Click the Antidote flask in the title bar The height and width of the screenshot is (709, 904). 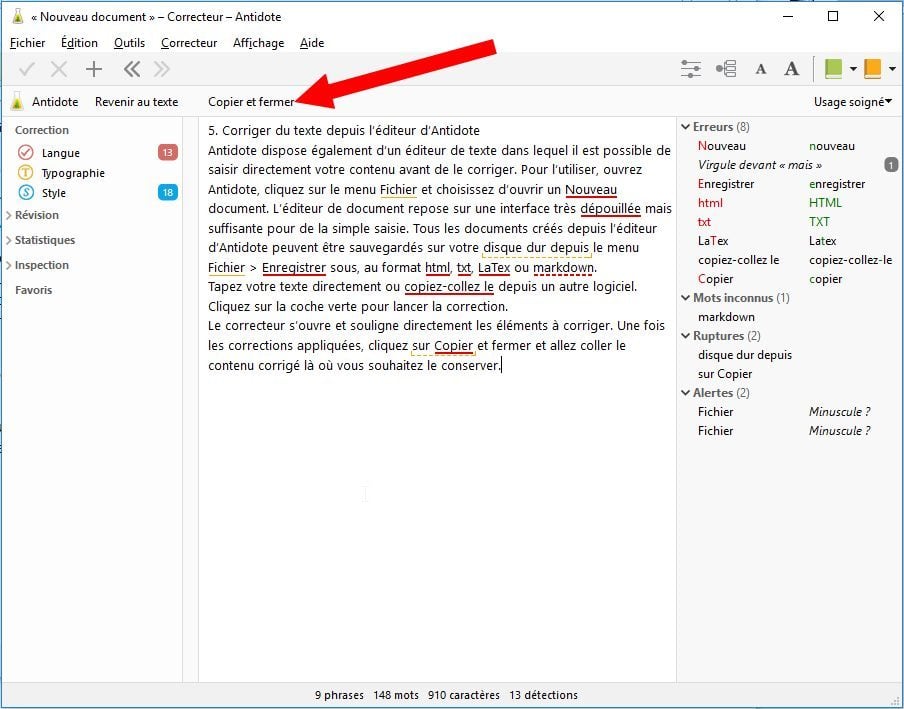coord(18,16)
